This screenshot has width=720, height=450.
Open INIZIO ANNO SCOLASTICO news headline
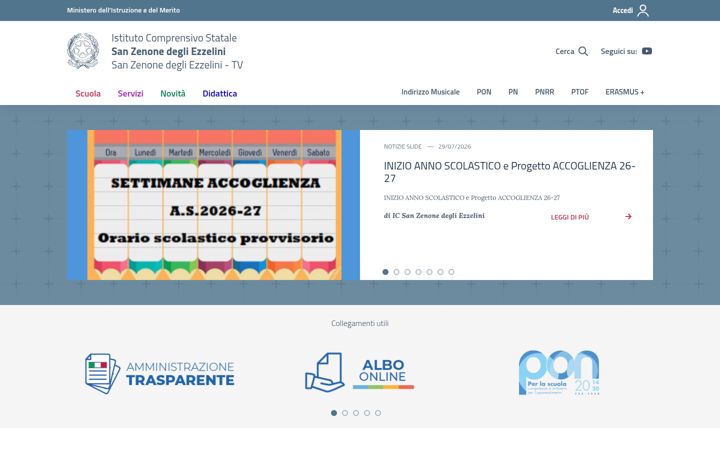[509, 172]
